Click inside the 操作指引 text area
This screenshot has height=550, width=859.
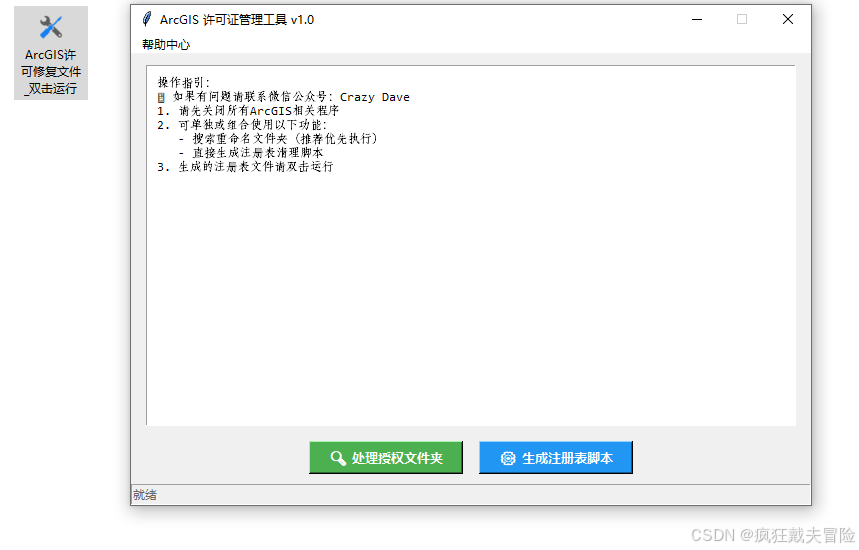(x=471, y=245)
